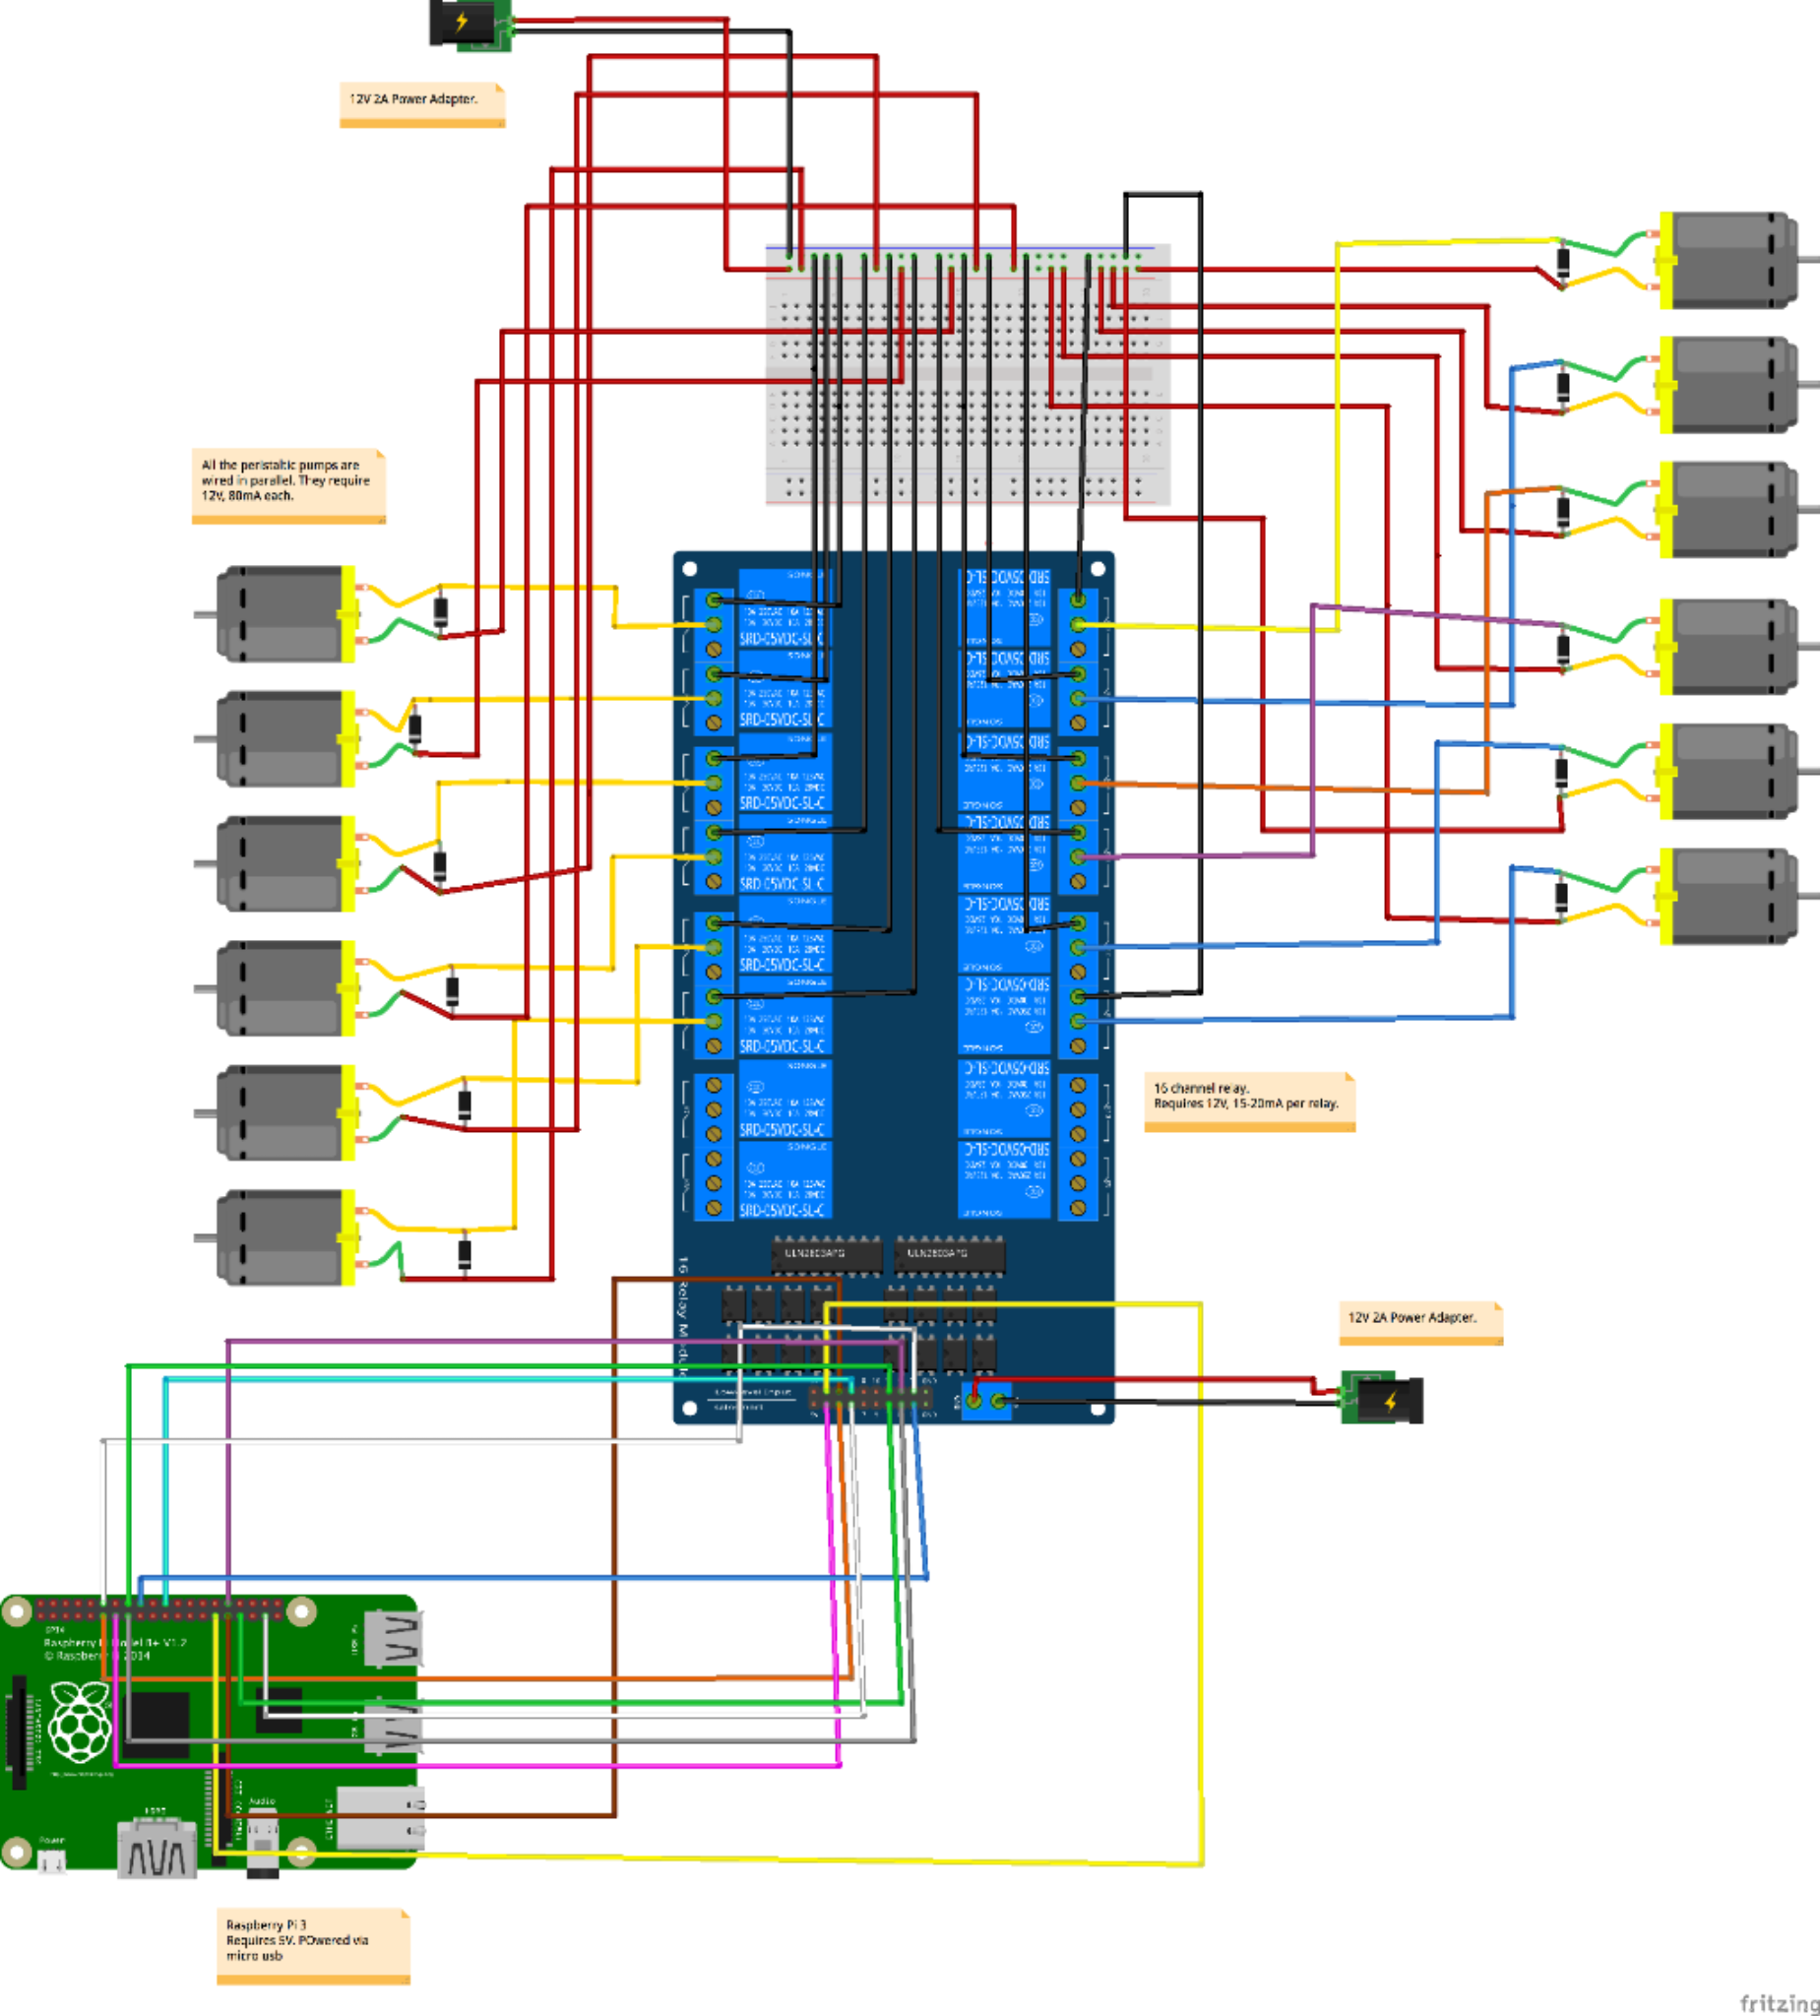This screenshot has width=1820, height=2016.
Task: Click the power jack connected to the breadboard
Action: coord(471,24)
